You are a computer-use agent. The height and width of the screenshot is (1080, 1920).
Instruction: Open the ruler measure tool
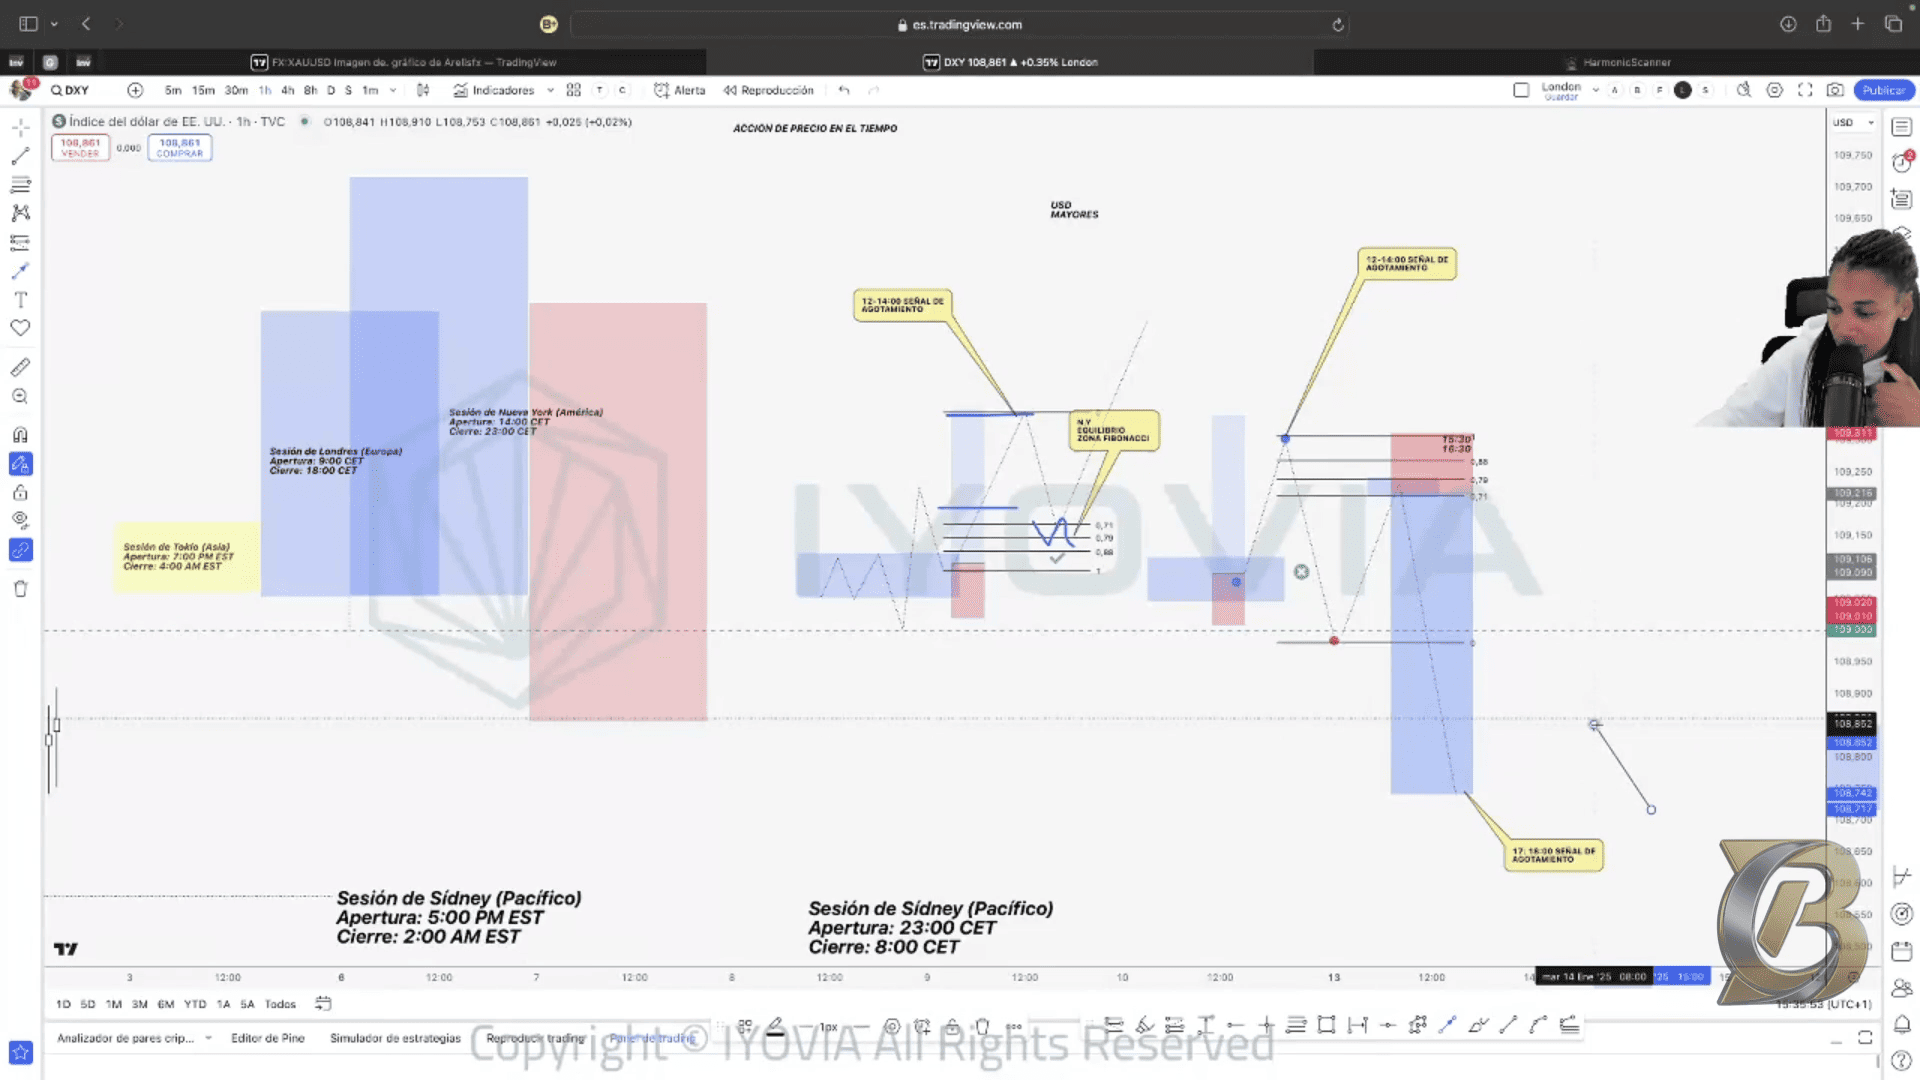tap(20, 367)
